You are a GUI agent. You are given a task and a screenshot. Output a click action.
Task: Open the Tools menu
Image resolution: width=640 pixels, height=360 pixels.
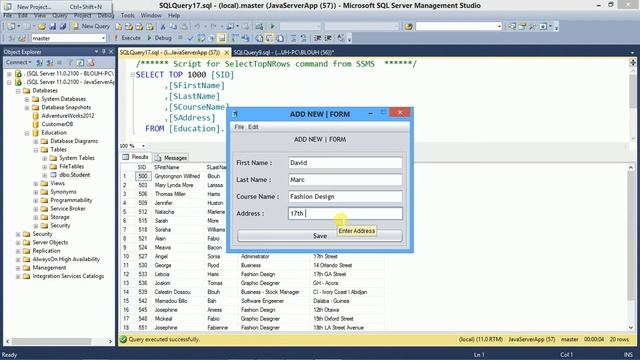127,15
